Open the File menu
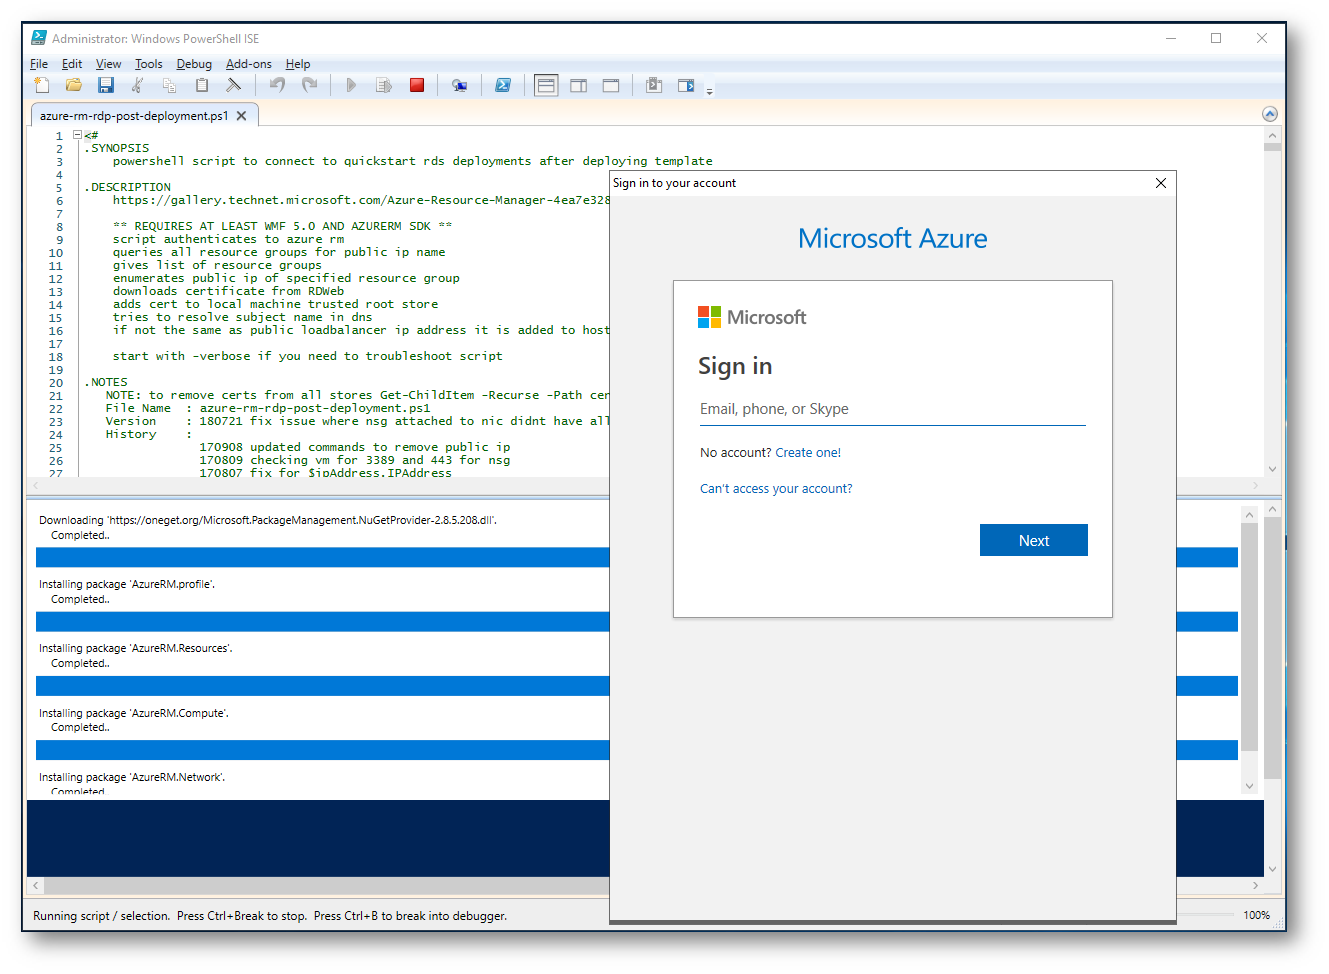The image size is (1329, 974). tap(39, 64)
